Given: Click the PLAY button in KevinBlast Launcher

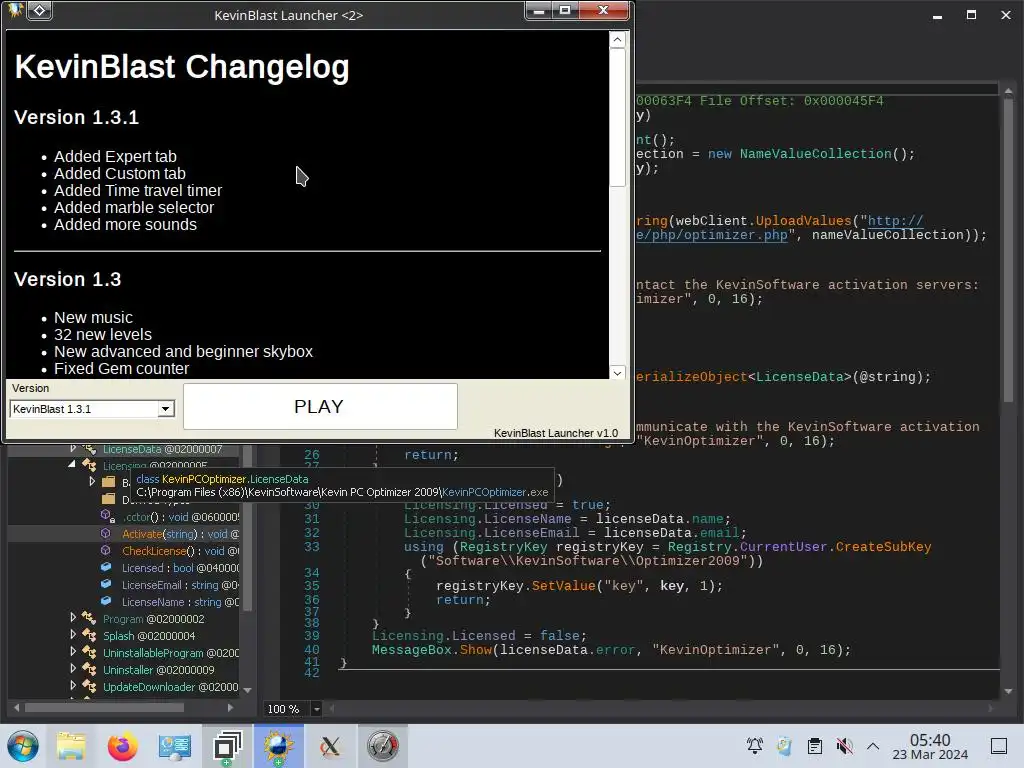Looking at the screenshot, I should tap(320, 406).
